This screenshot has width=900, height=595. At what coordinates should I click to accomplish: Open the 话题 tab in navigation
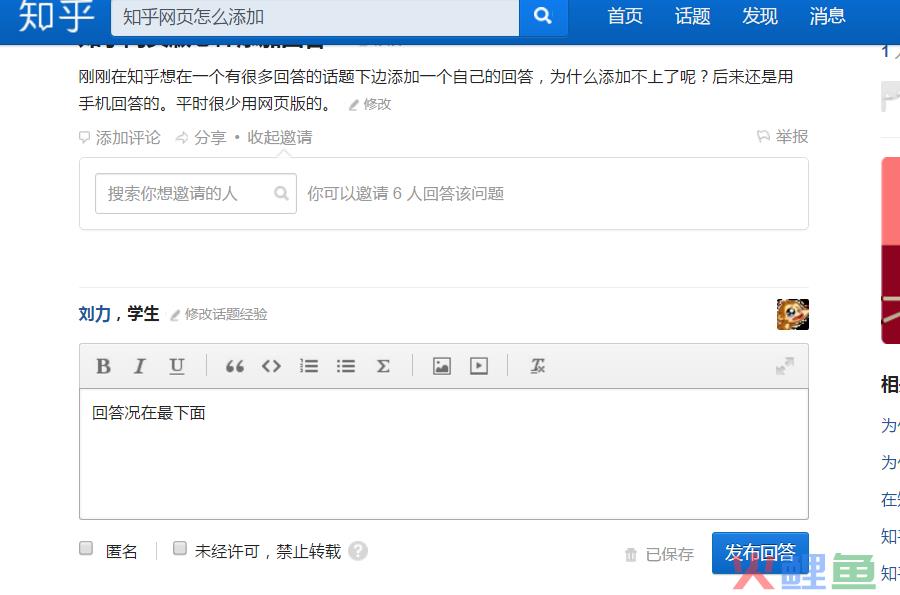(x=692, y=16)
